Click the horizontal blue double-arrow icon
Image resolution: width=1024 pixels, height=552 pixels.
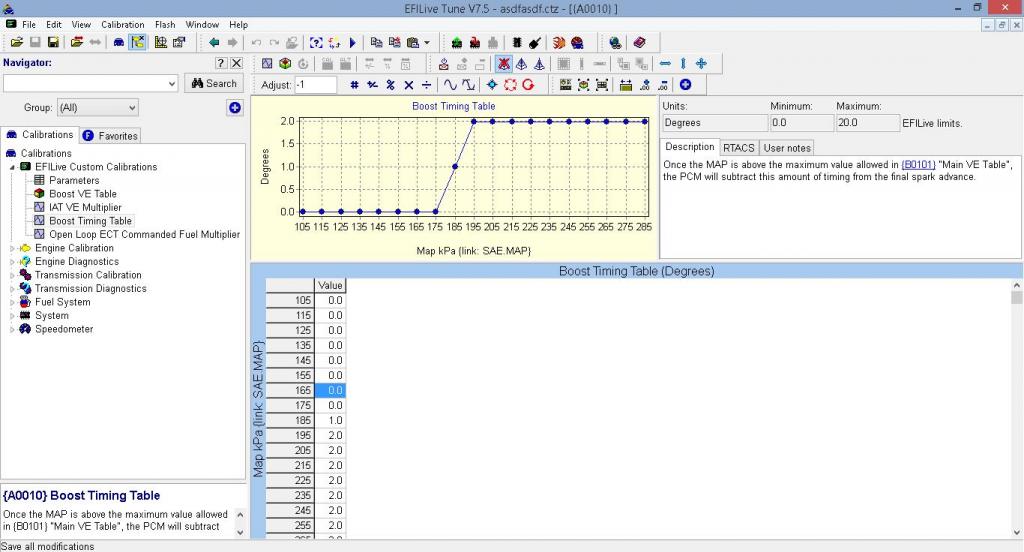pyautogui.click(x=665, y=63)
